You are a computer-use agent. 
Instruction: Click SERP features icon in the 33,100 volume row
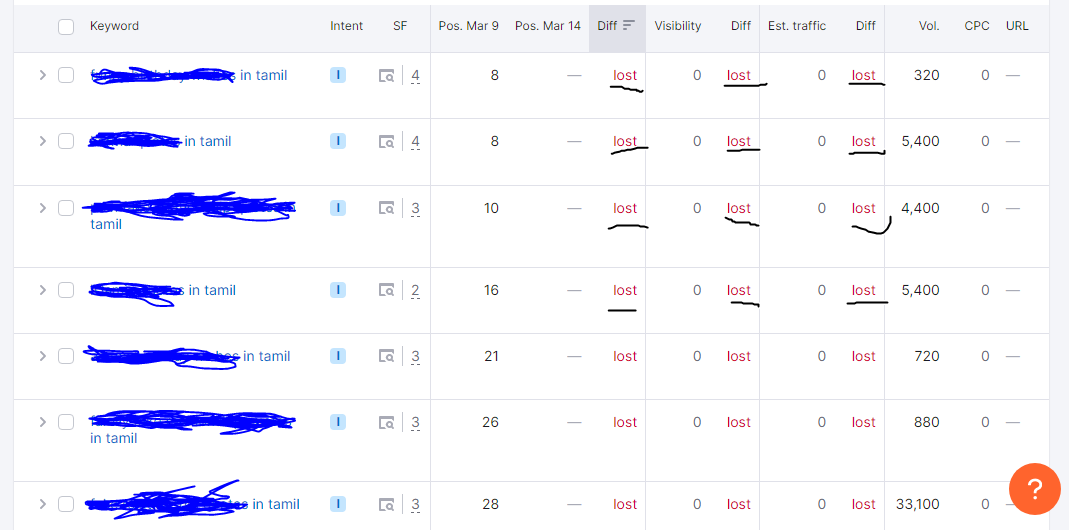point(386,505)
